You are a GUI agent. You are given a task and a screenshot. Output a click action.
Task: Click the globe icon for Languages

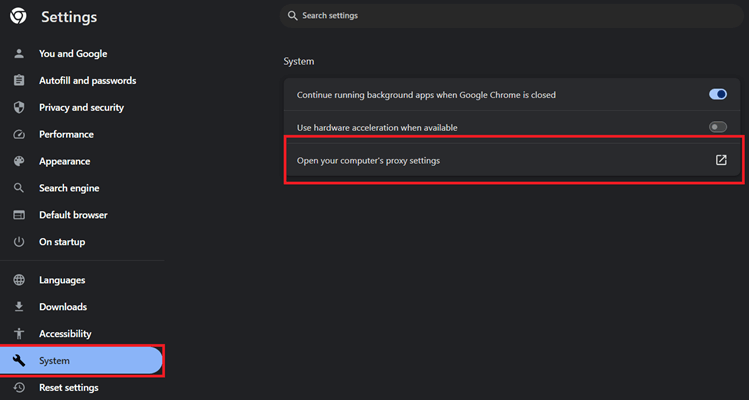click(18, 281)
